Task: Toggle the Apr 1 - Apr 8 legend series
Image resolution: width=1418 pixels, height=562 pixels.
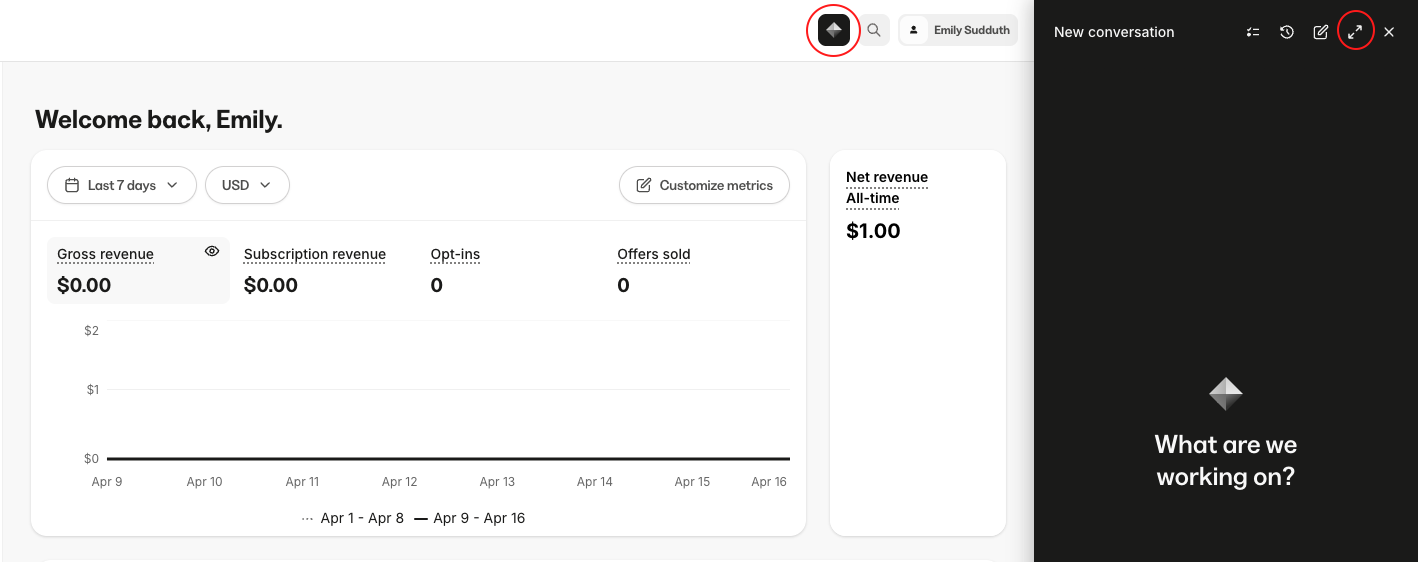Action: pyautogui.click(x=355, y=518)
